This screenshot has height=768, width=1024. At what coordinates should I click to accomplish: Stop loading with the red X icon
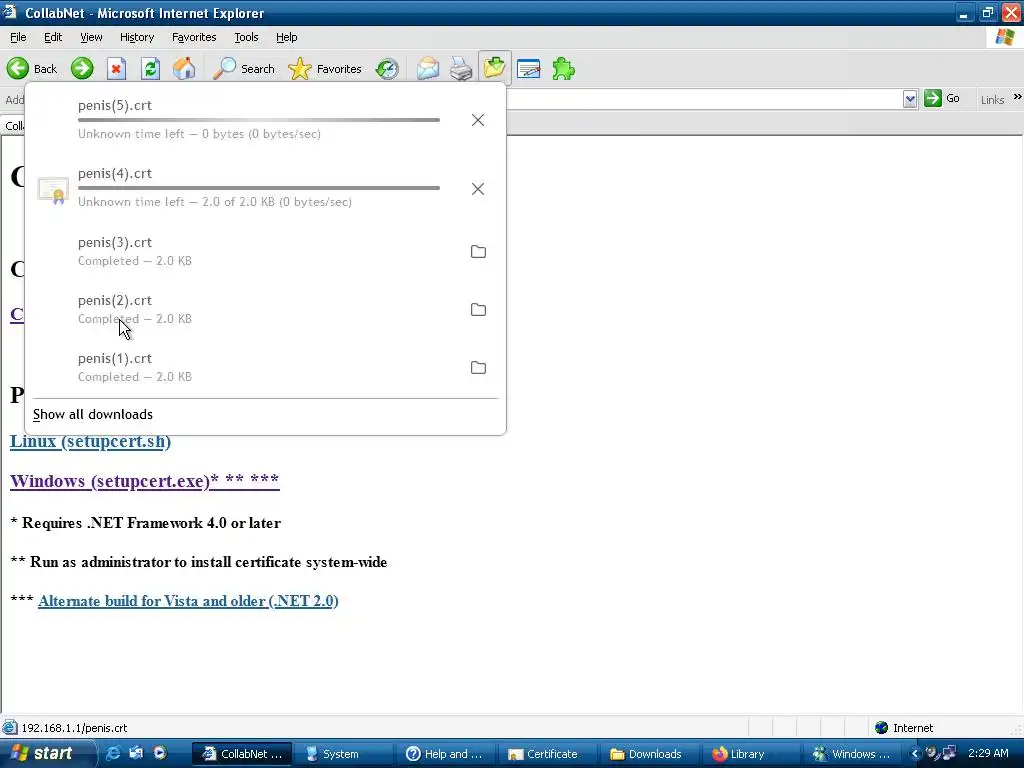(x=116, y=69)
